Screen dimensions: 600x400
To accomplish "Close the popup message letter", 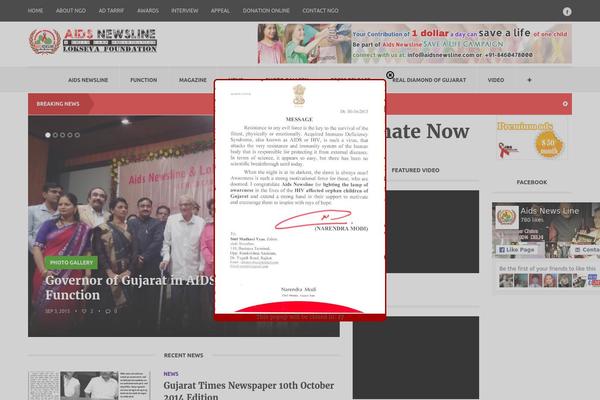I will click(x=390, y=75).
